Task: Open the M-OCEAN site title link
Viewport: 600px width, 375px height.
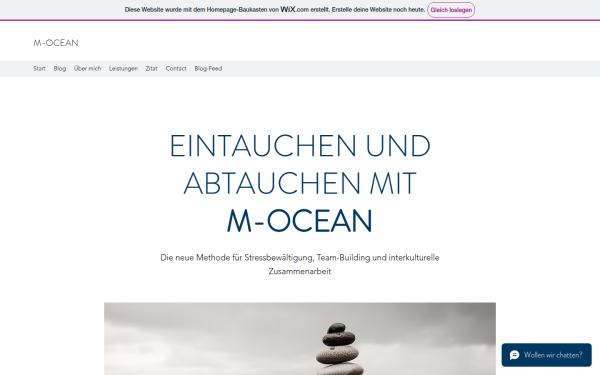Action: coord(56,43)
